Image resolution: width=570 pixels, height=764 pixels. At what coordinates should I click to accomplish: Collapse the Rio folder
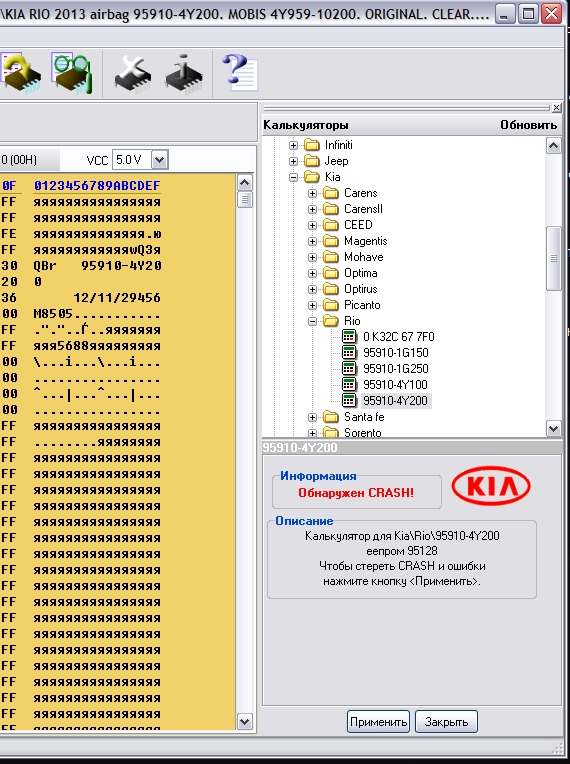point(313,322)
